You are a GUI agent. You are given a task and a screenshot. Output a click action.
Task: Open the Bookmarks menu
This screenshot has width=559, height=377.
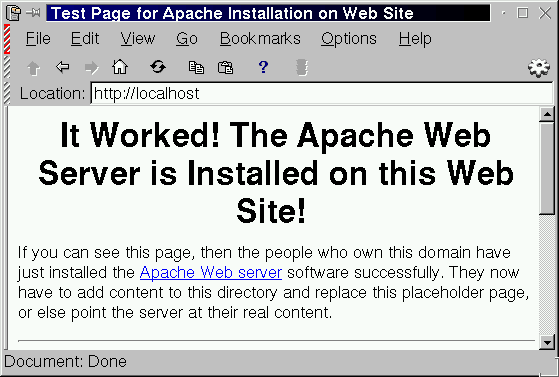coord(260,39)
